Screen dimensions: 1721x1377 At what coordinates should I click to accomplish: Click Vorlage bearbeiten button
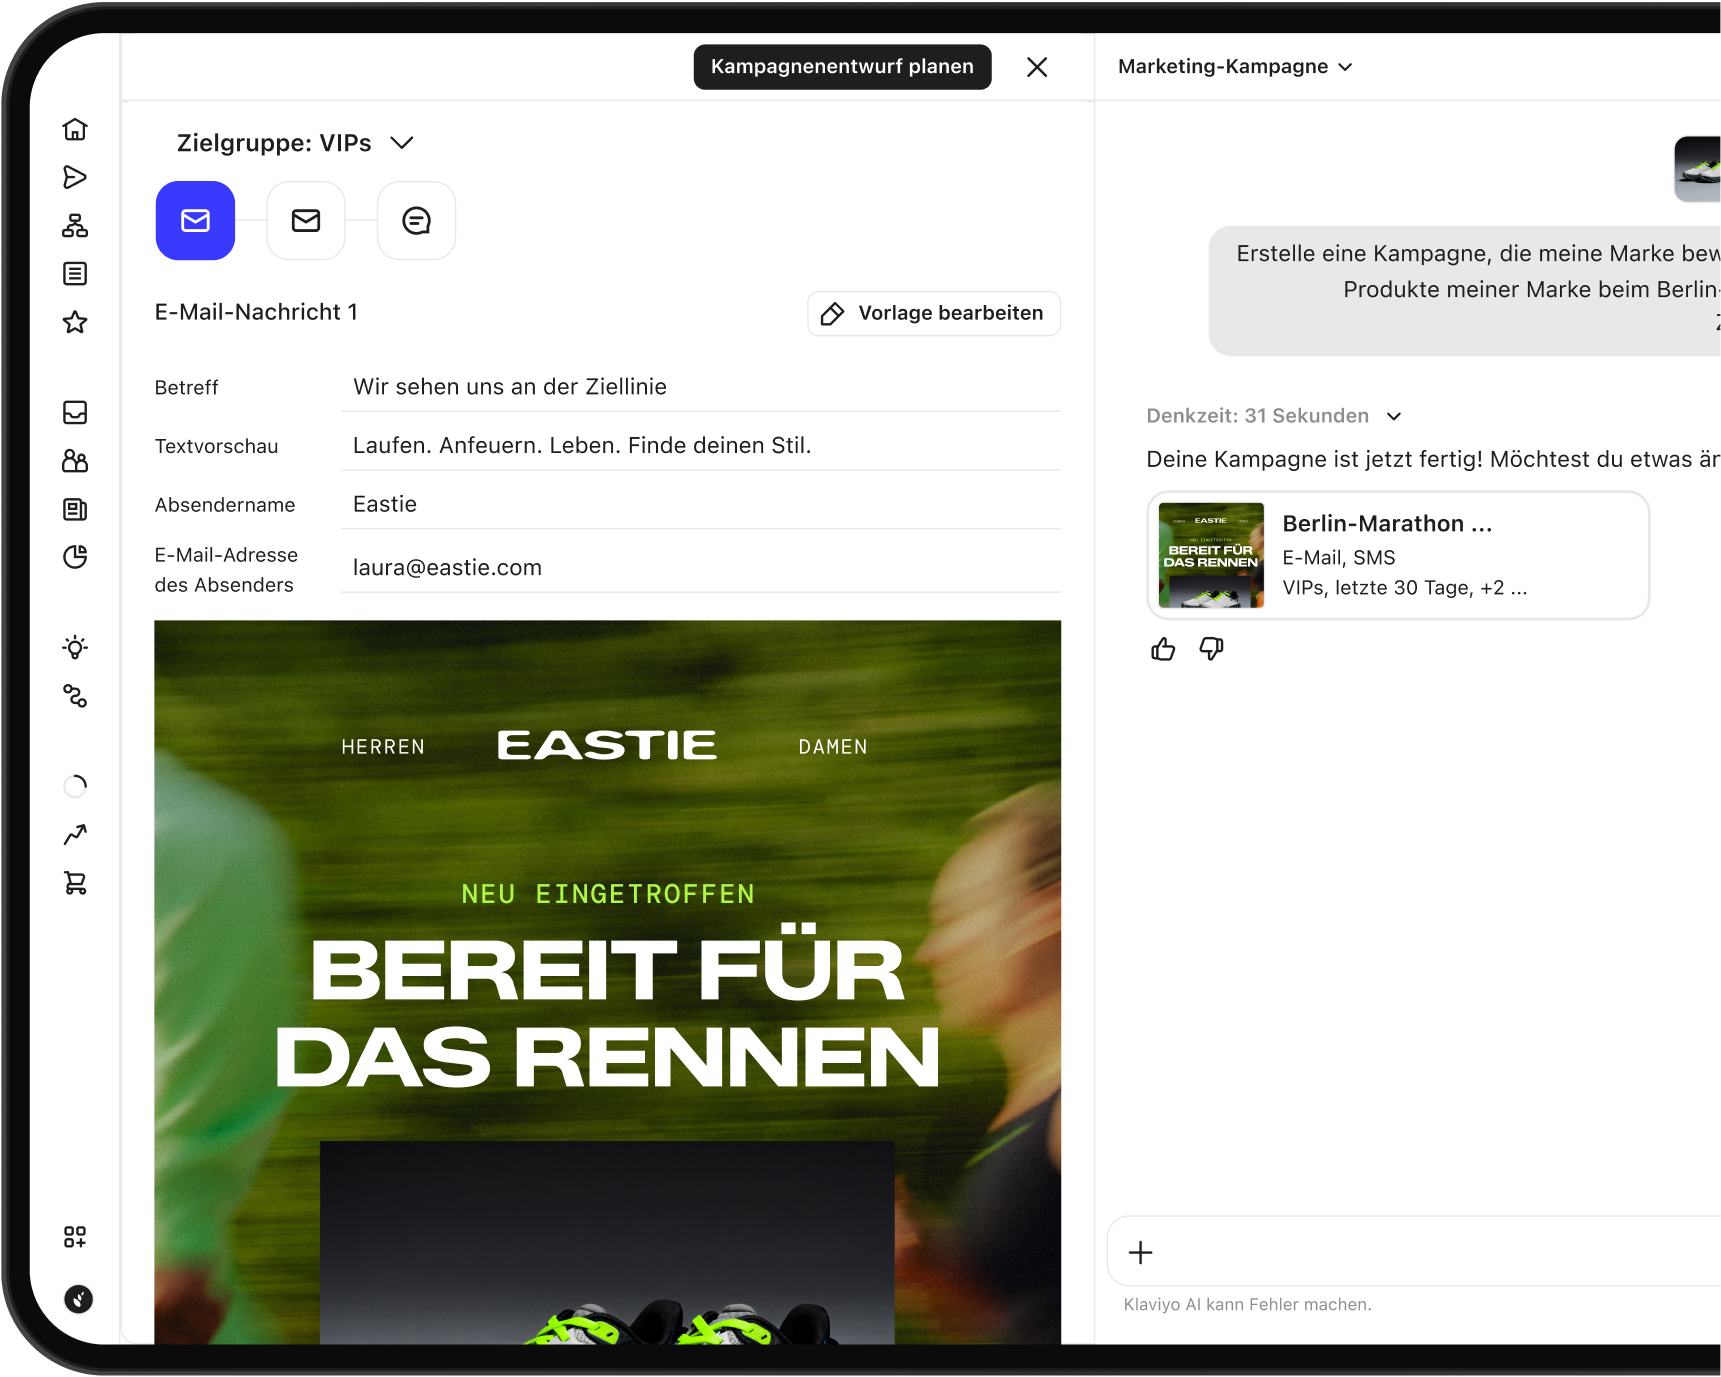934,314
